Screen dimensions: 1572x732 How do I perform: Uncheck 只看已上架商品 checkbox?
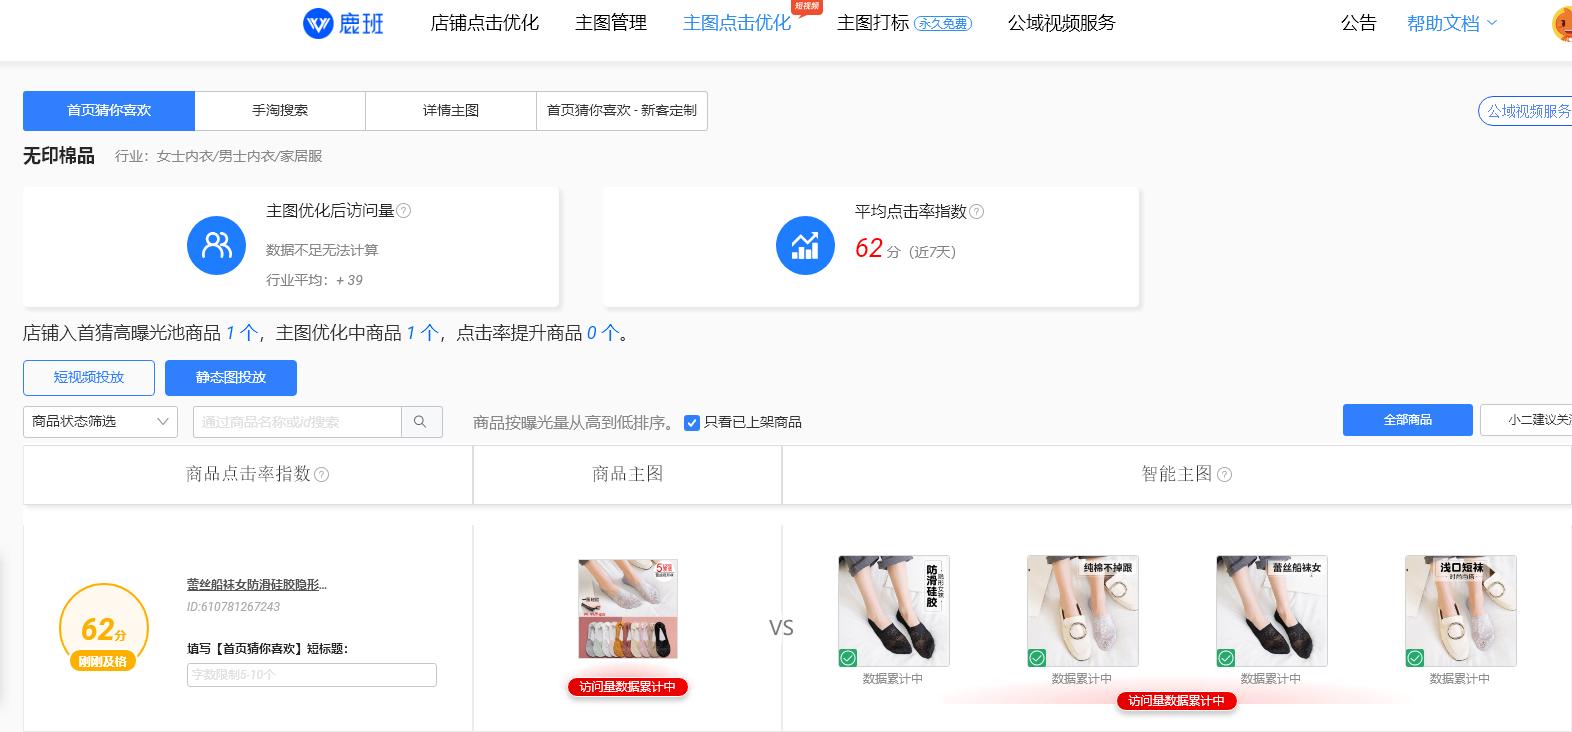[x=692, y=423]
